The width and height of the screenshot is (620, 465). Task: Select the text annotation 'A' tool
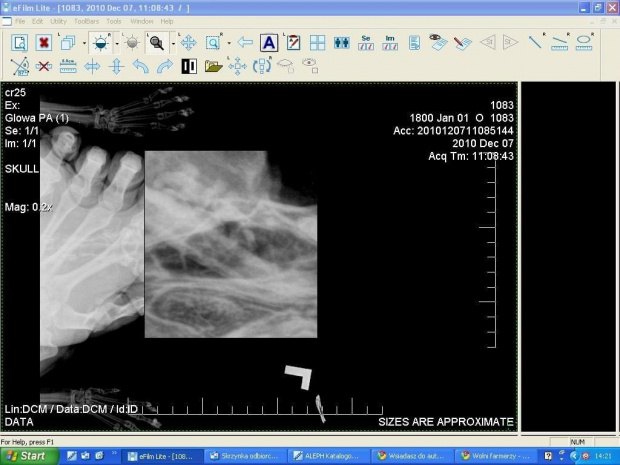click(x=269, y=43)
